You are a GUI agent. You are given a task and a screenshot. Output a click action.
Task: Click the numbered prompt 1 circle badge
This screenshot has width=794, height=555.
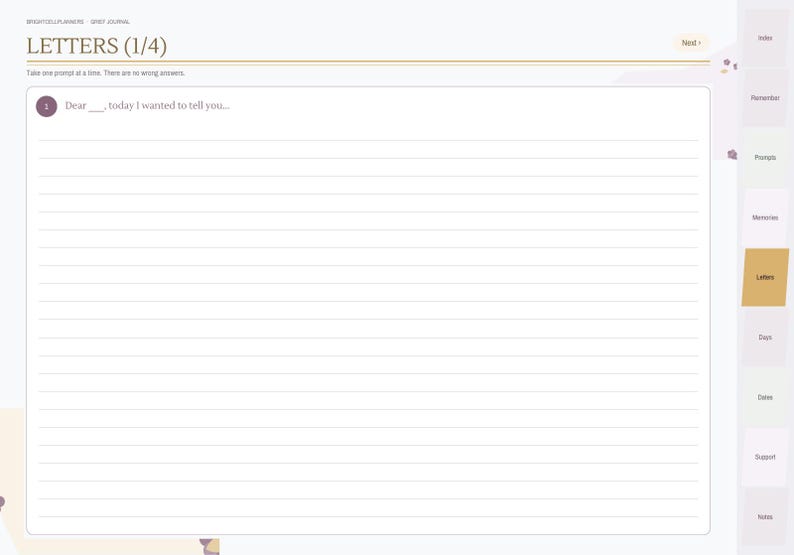tap(47, 106)
